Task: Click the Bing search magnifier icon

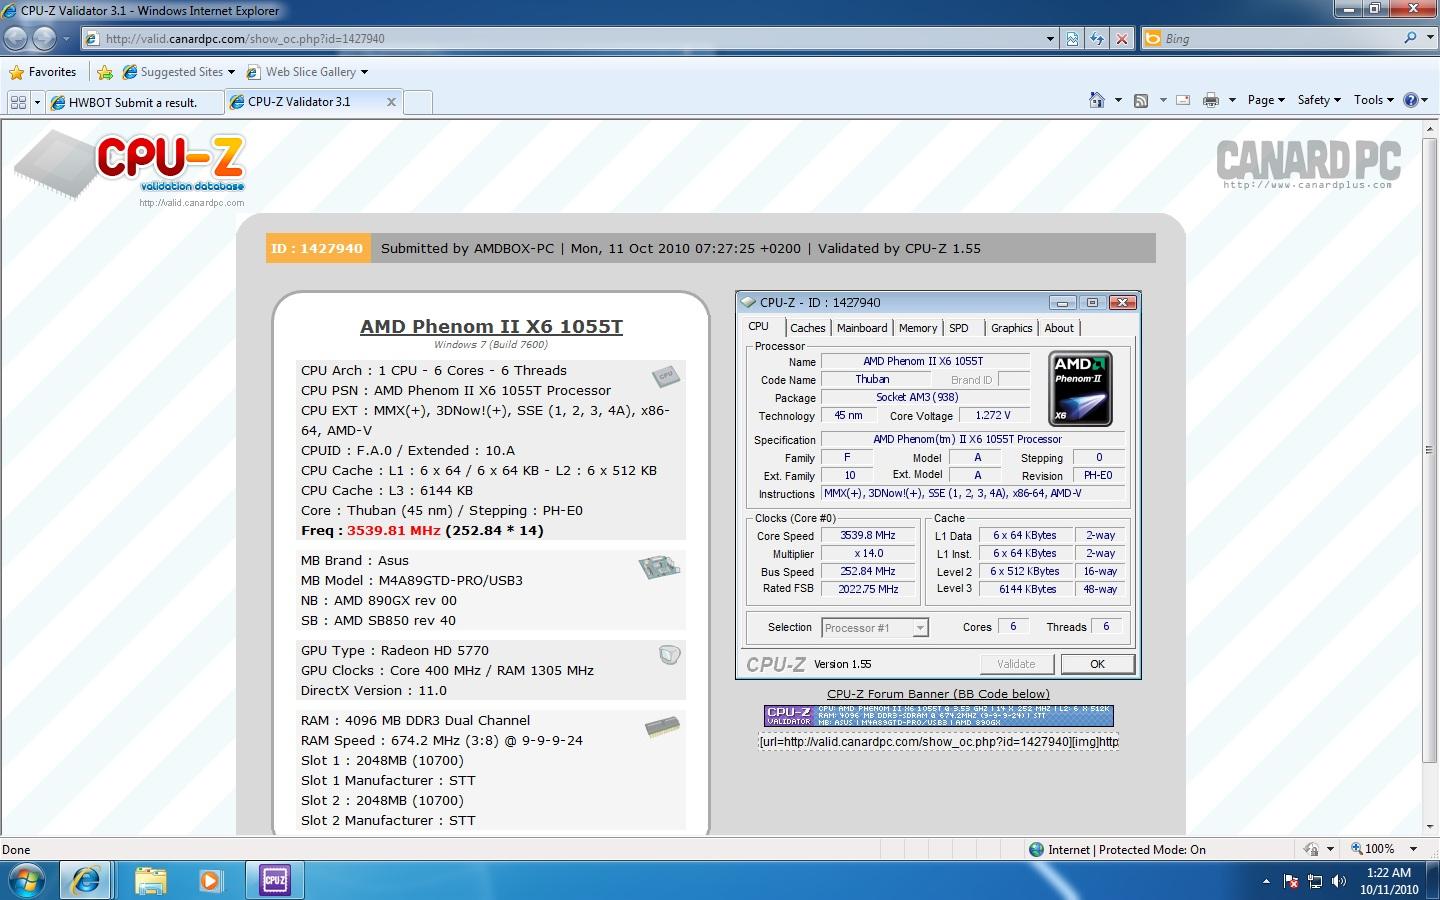Action: 1410,38
